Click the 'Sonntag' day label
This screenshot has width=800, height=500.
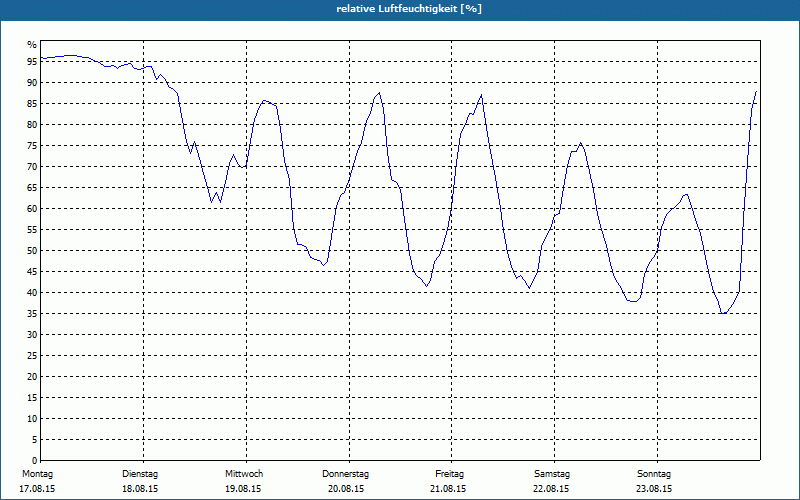point(654,474)
